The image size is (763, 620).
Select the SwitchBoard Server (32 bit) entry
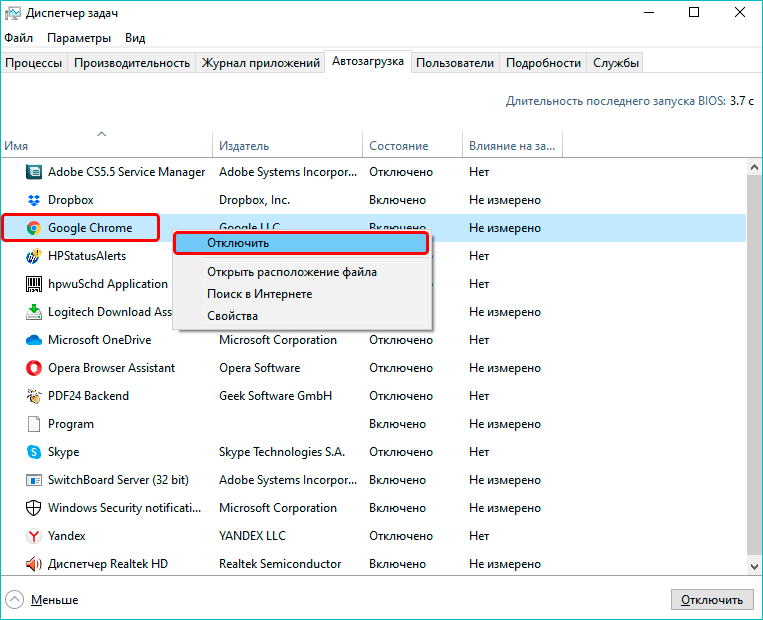pyautogui.click(x=118, y=480)
